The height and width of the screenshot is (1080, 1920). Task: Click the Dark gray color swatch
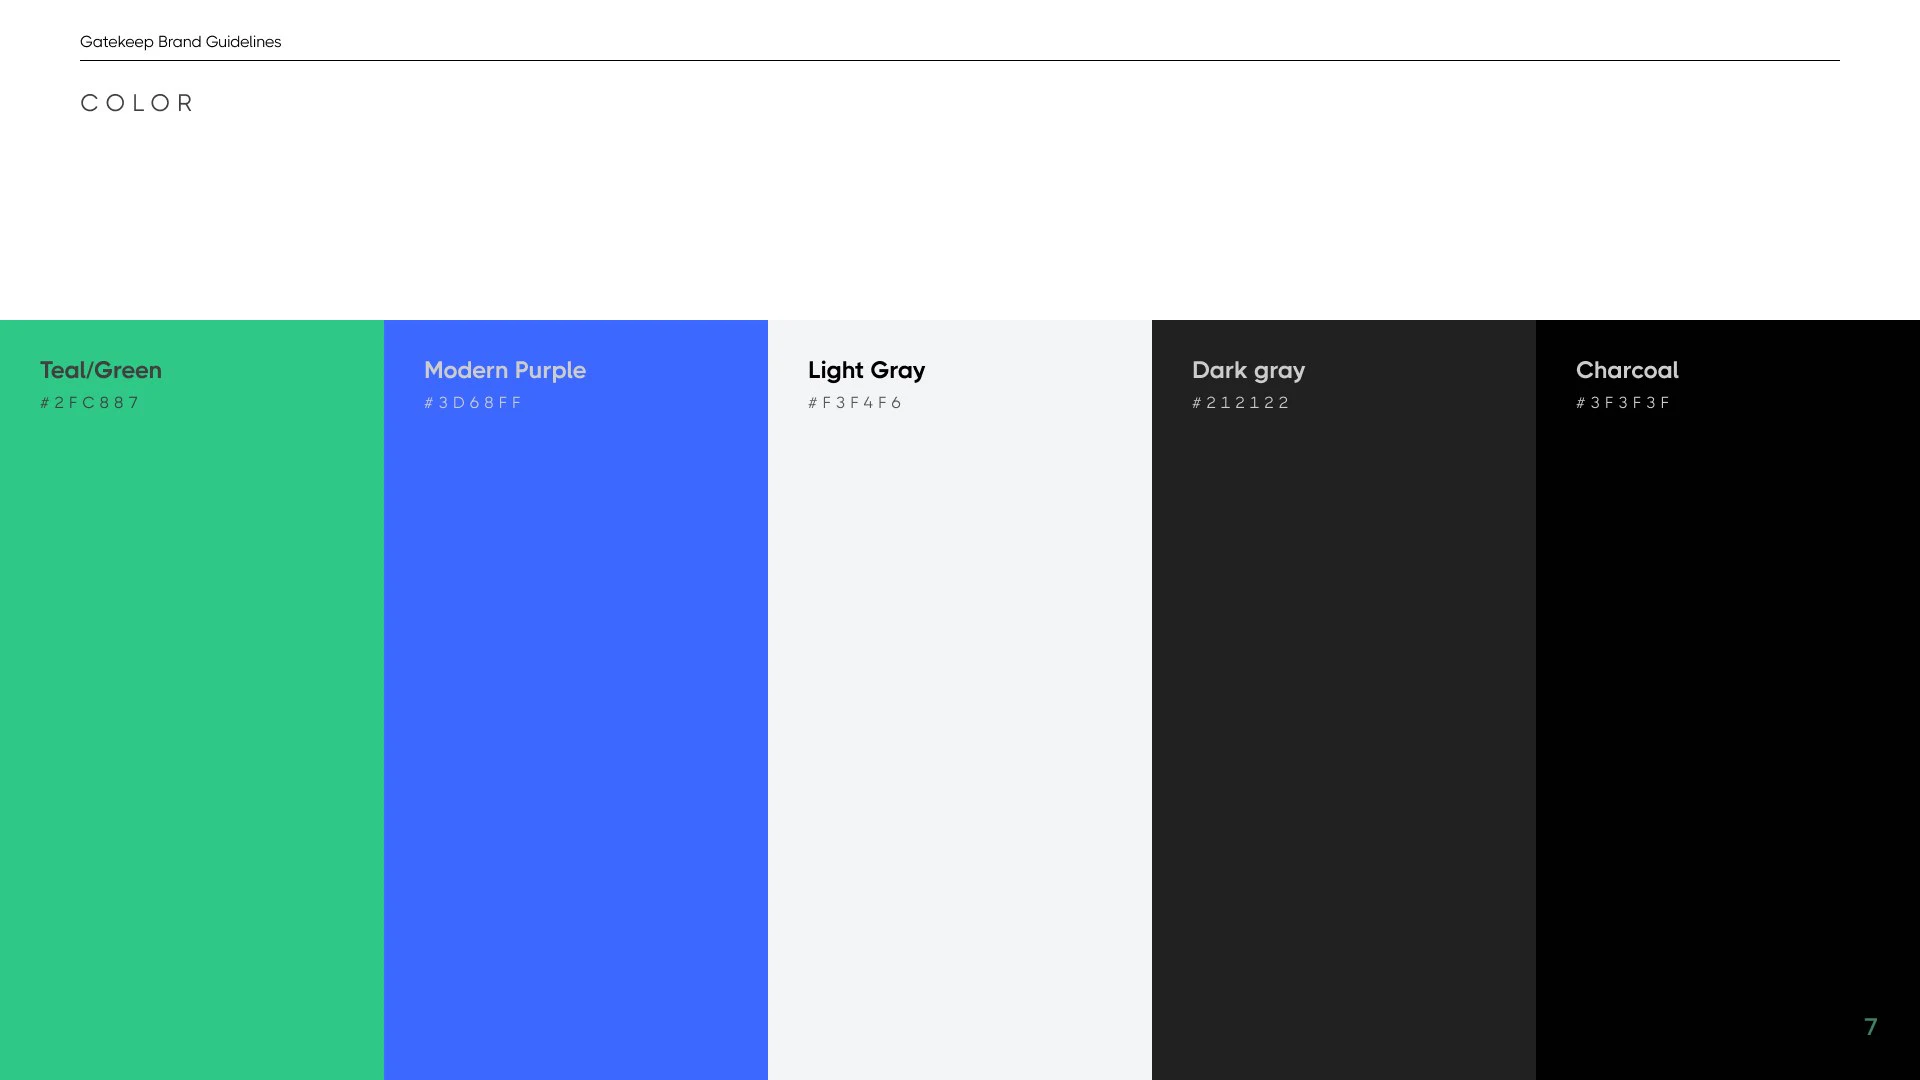1344,700
